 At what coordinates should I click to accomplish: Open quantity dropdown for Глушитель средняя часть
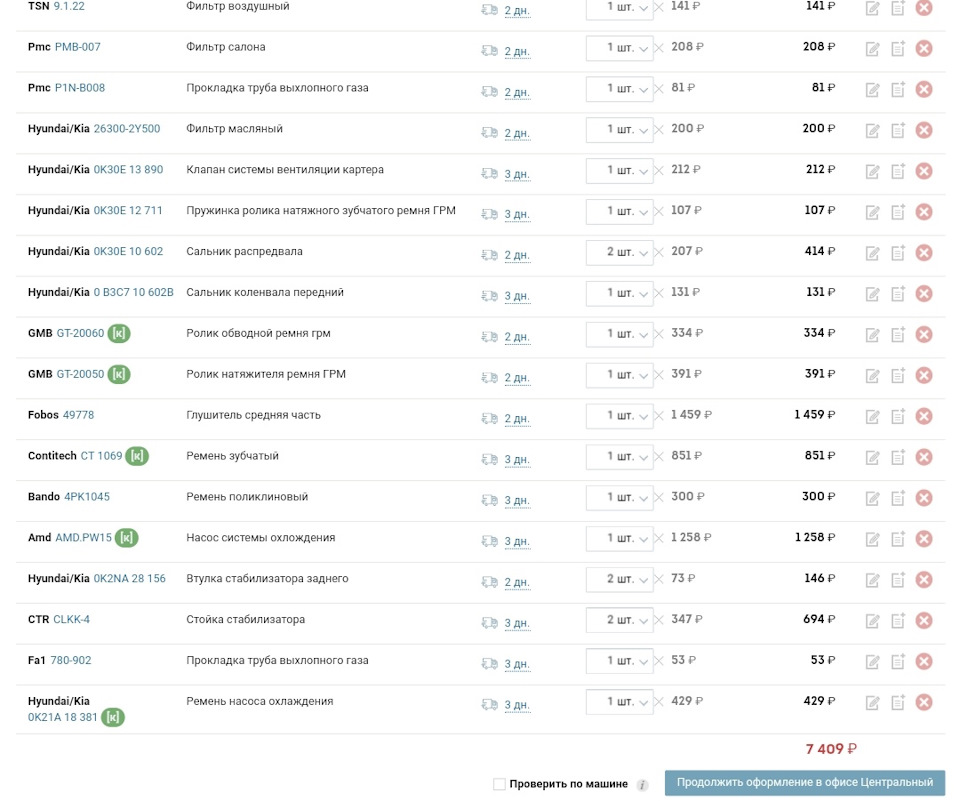[x=620, y=416]
